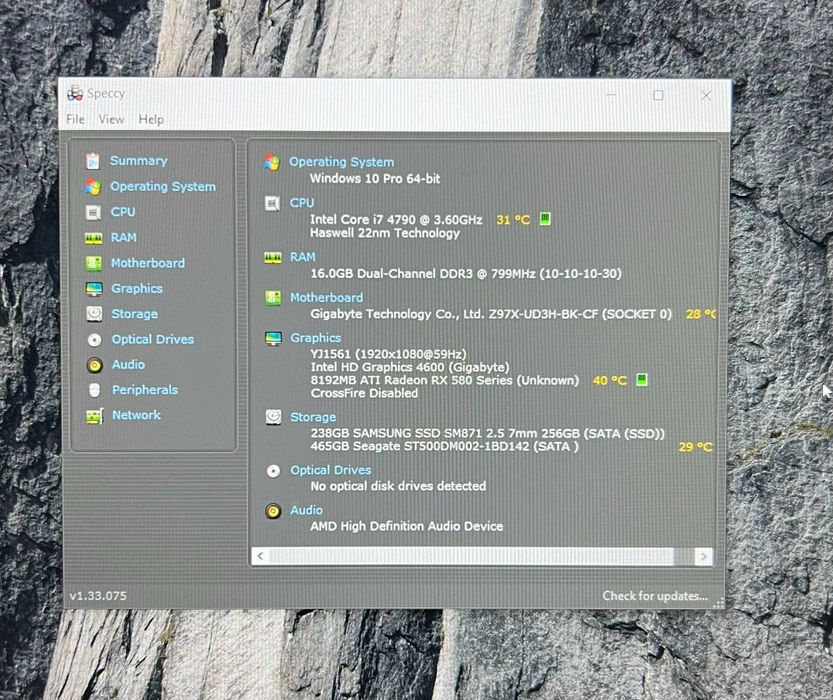Click the YJ1561 monitor resolution line
Screen dimensions: 833x700
pos(388,354)
